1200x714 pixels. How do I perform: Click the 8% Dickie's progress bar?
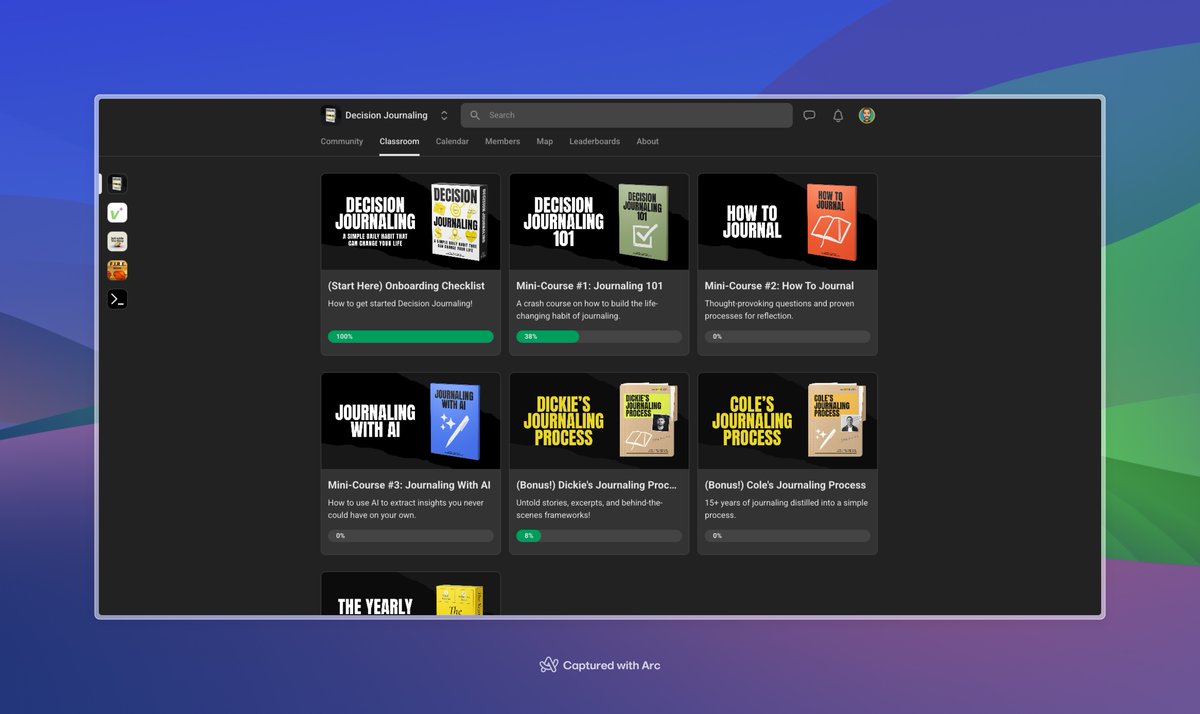[599, 536]
